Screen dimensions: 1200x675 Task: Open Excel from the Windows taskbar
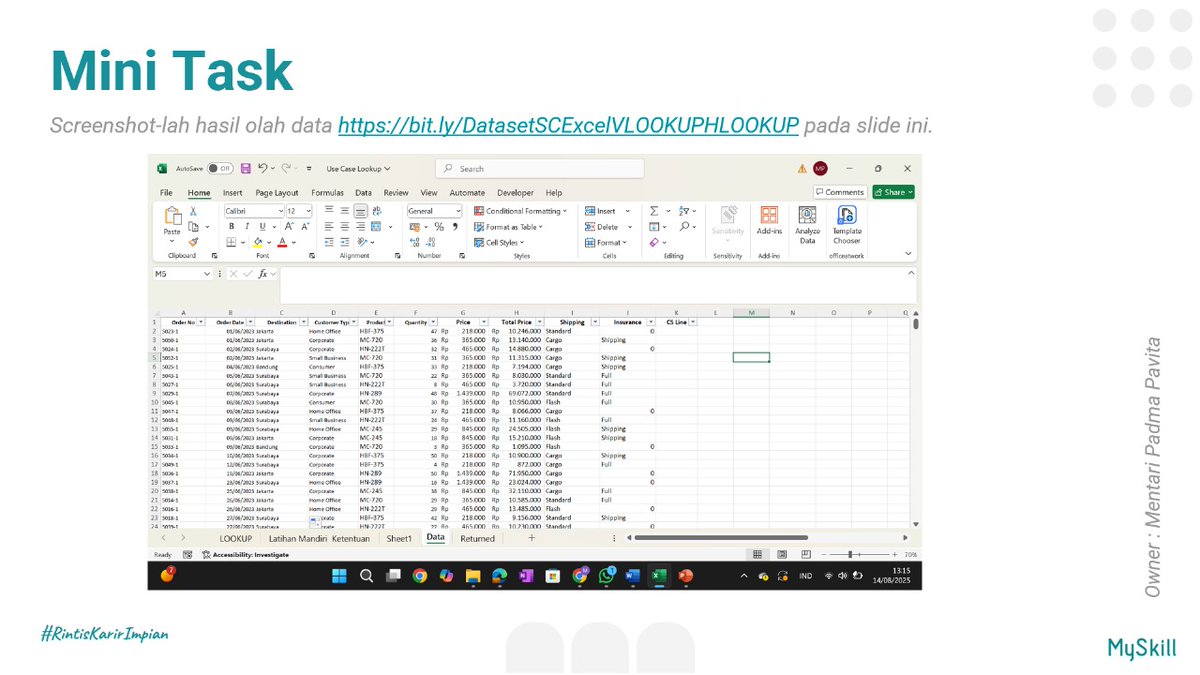pos(659,575)
